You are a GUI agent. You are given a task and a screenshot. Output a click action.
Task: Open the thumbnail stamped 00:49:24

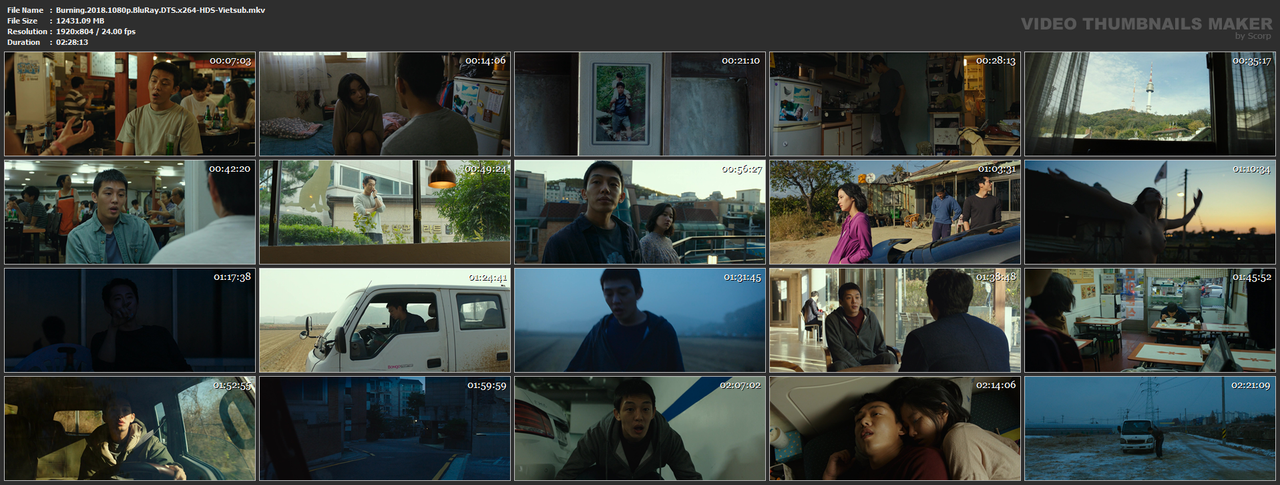pyautogui.click(x=385, y=212)
